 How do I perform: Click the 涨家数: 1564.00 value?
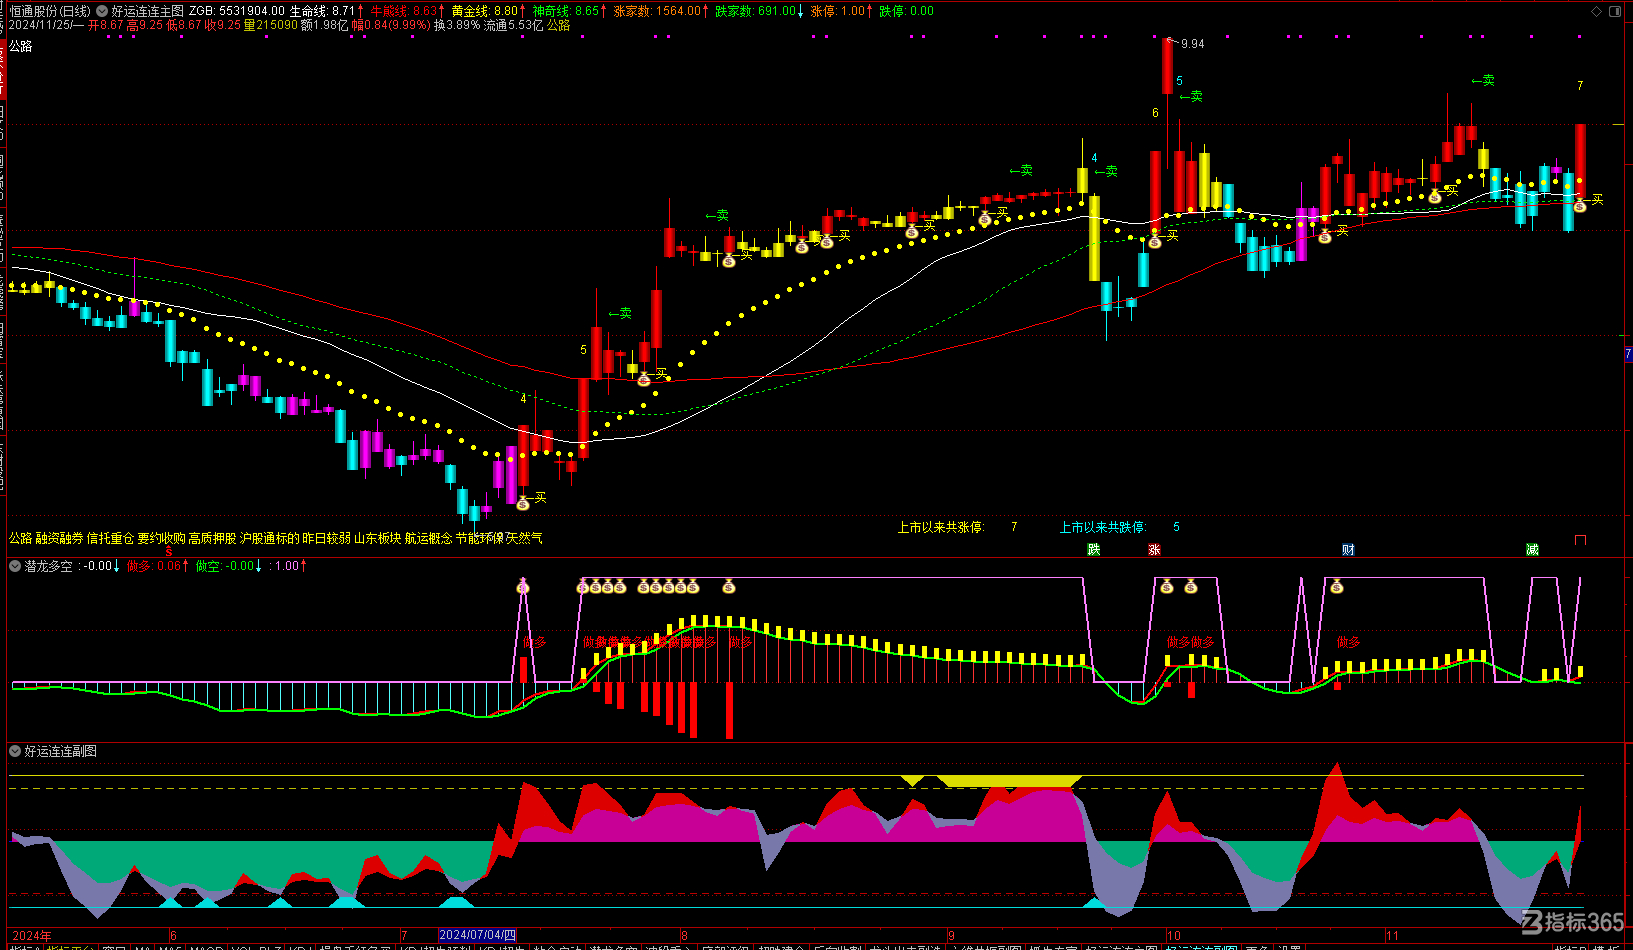[657, 11]
